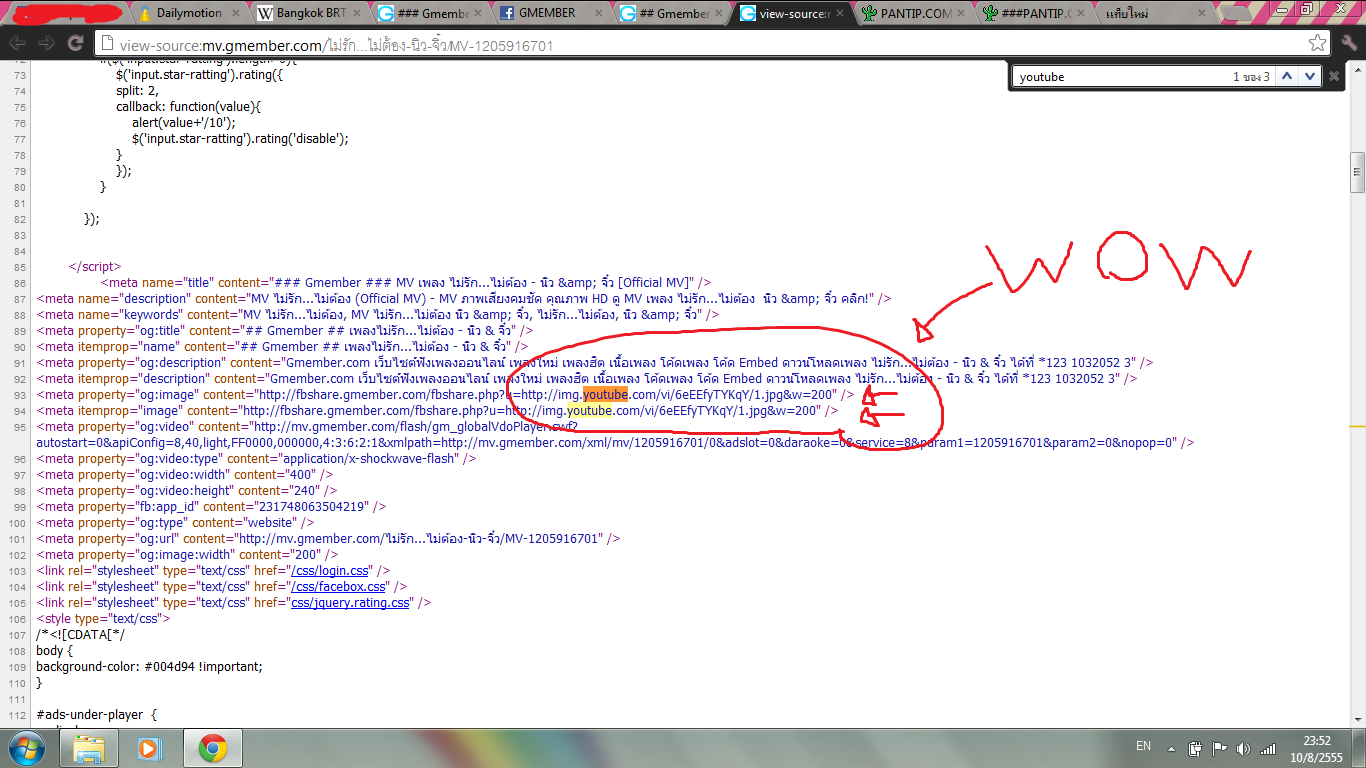The image size is (1366, 768).
Task: Click the scrollbar down arrow
Action: click(x=1357, y=719)
